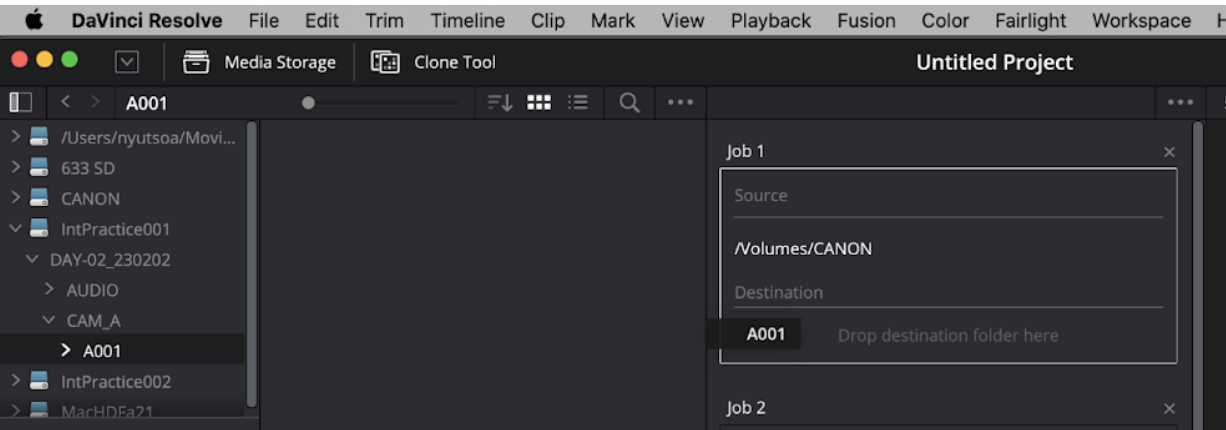The height and width of the screenshot is (430, 1226).
Task: Click the Media Storage drive icon
Action: pos(196,62)
